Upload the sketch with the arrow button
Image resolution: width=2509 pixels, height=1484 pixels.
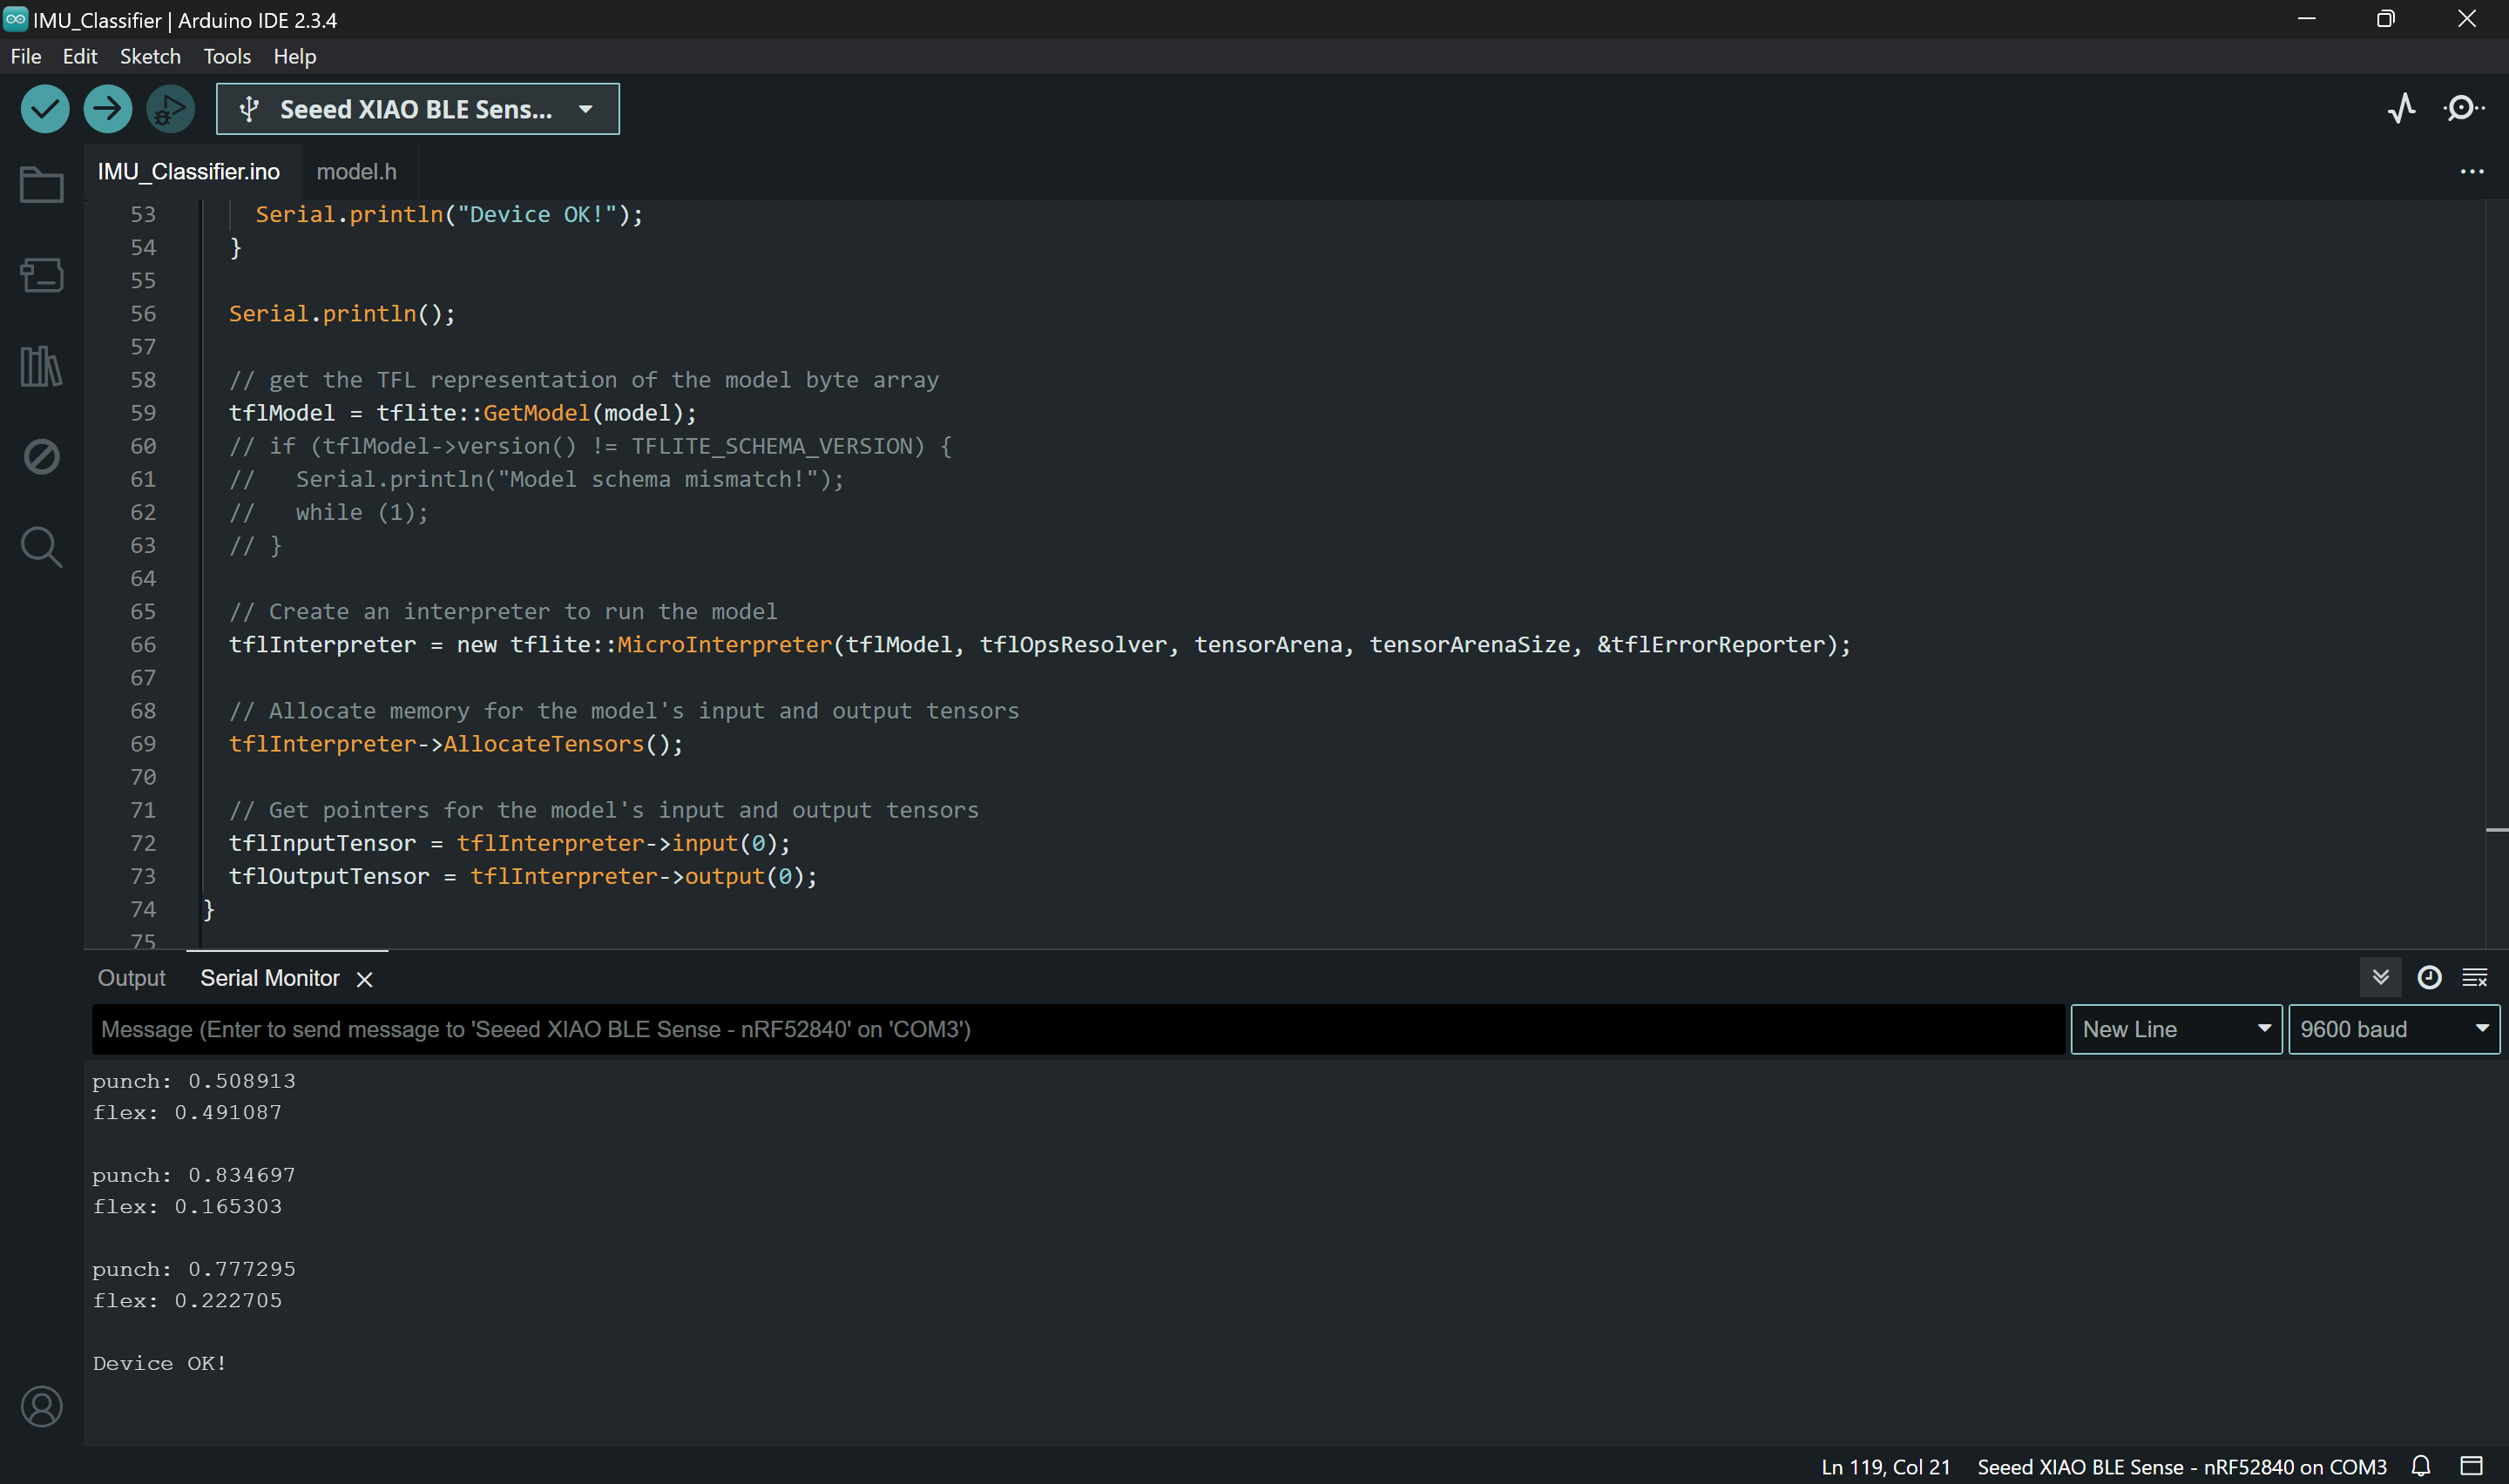pyautogui.click(x=108, y=109)
